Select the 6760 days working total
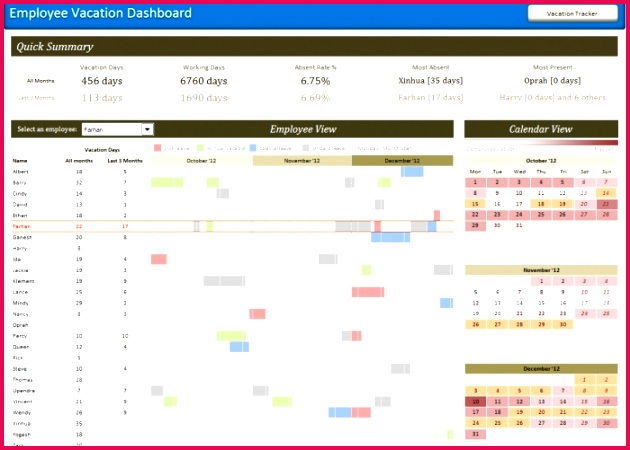The image size is (630, 450). click(x=204, y=81)
